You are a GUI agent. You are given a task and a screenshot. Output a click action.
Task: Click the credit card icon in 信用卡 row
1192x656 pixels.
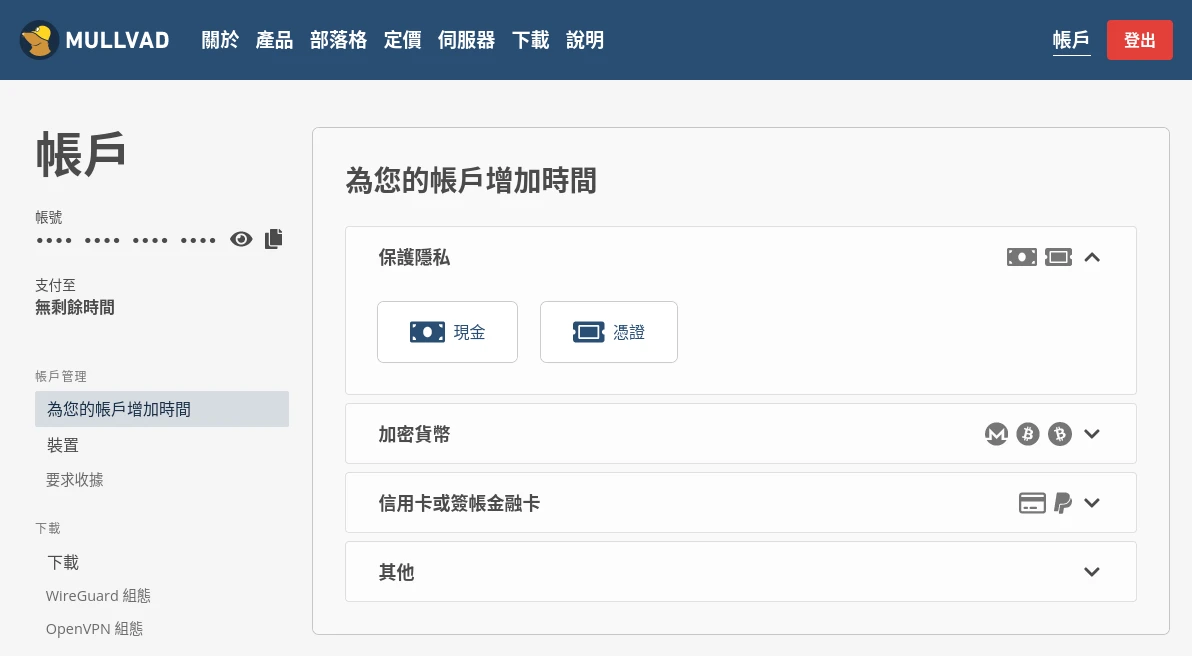(x=1032, y=503)
